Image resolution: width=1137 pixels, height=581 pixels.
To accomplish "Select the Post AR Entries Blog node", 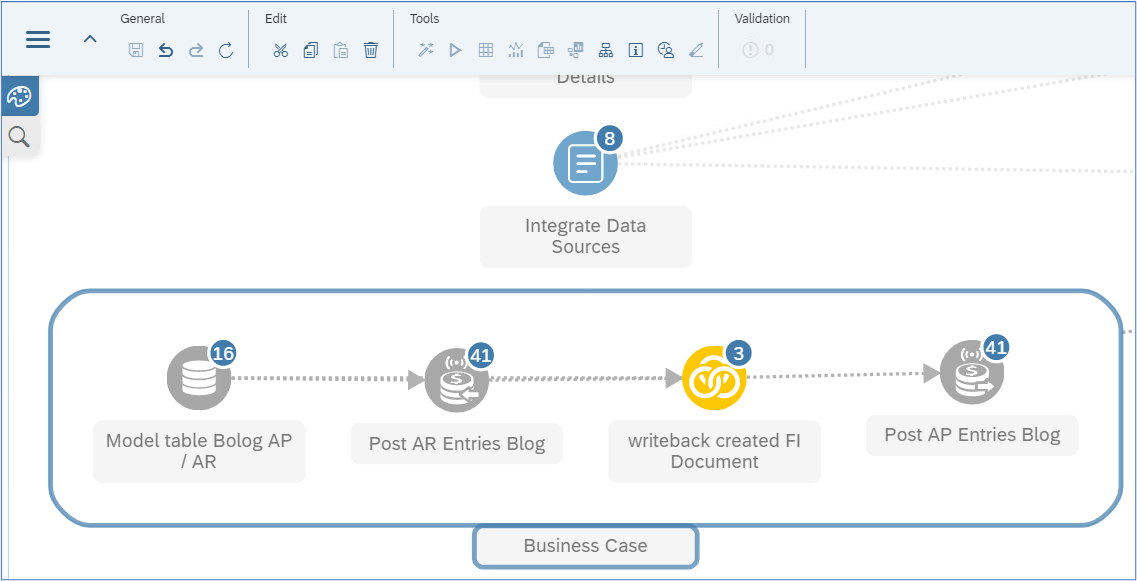I will pyautogui.click(x=456, y=378).
